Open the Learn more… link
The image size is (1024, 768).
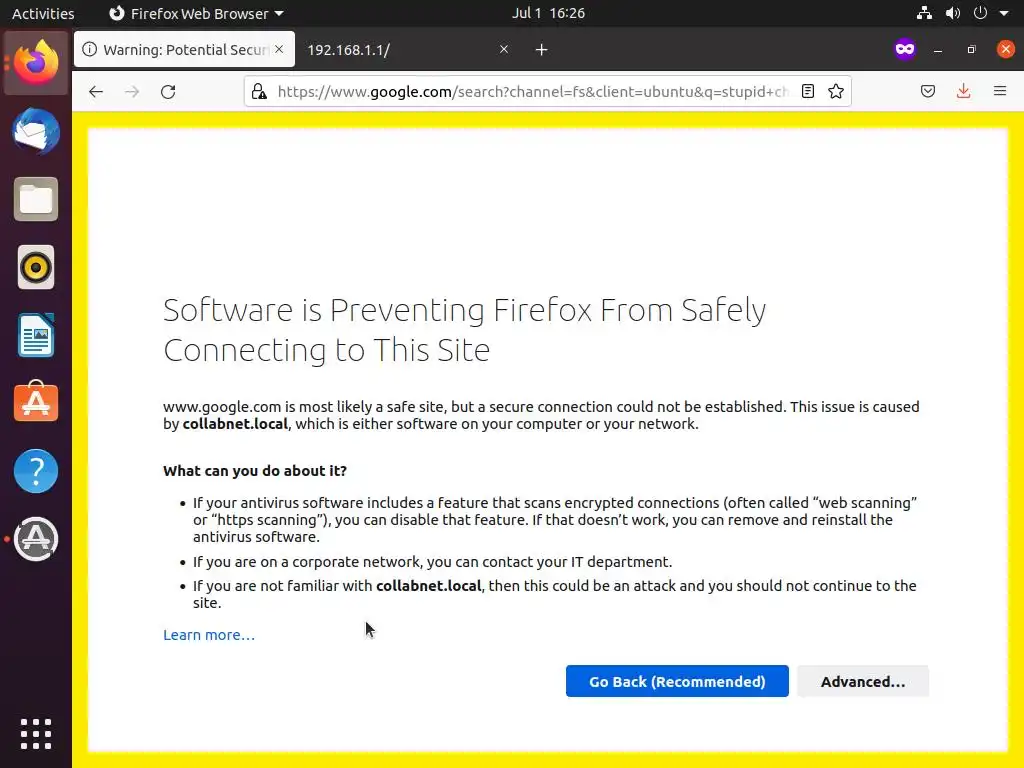pos(209,635)
